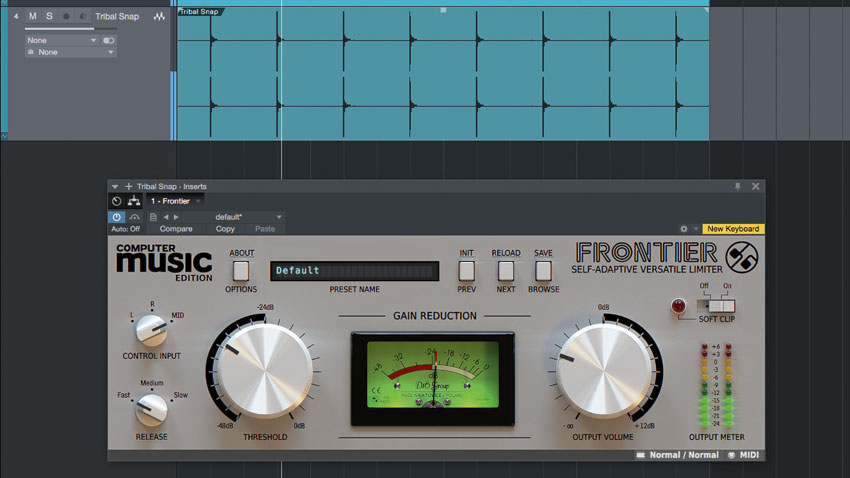This screenshot has height=478, width=850.
Task: Click the RELOAD/NEXT button
Action: 506,271
